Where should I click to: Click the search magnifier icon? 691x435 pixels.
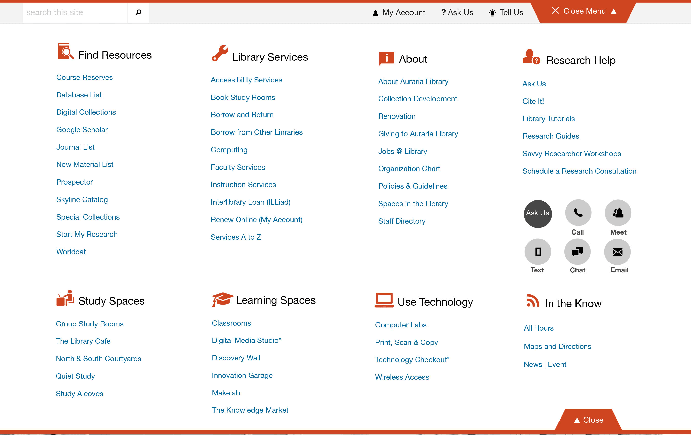tap(138, 13)
